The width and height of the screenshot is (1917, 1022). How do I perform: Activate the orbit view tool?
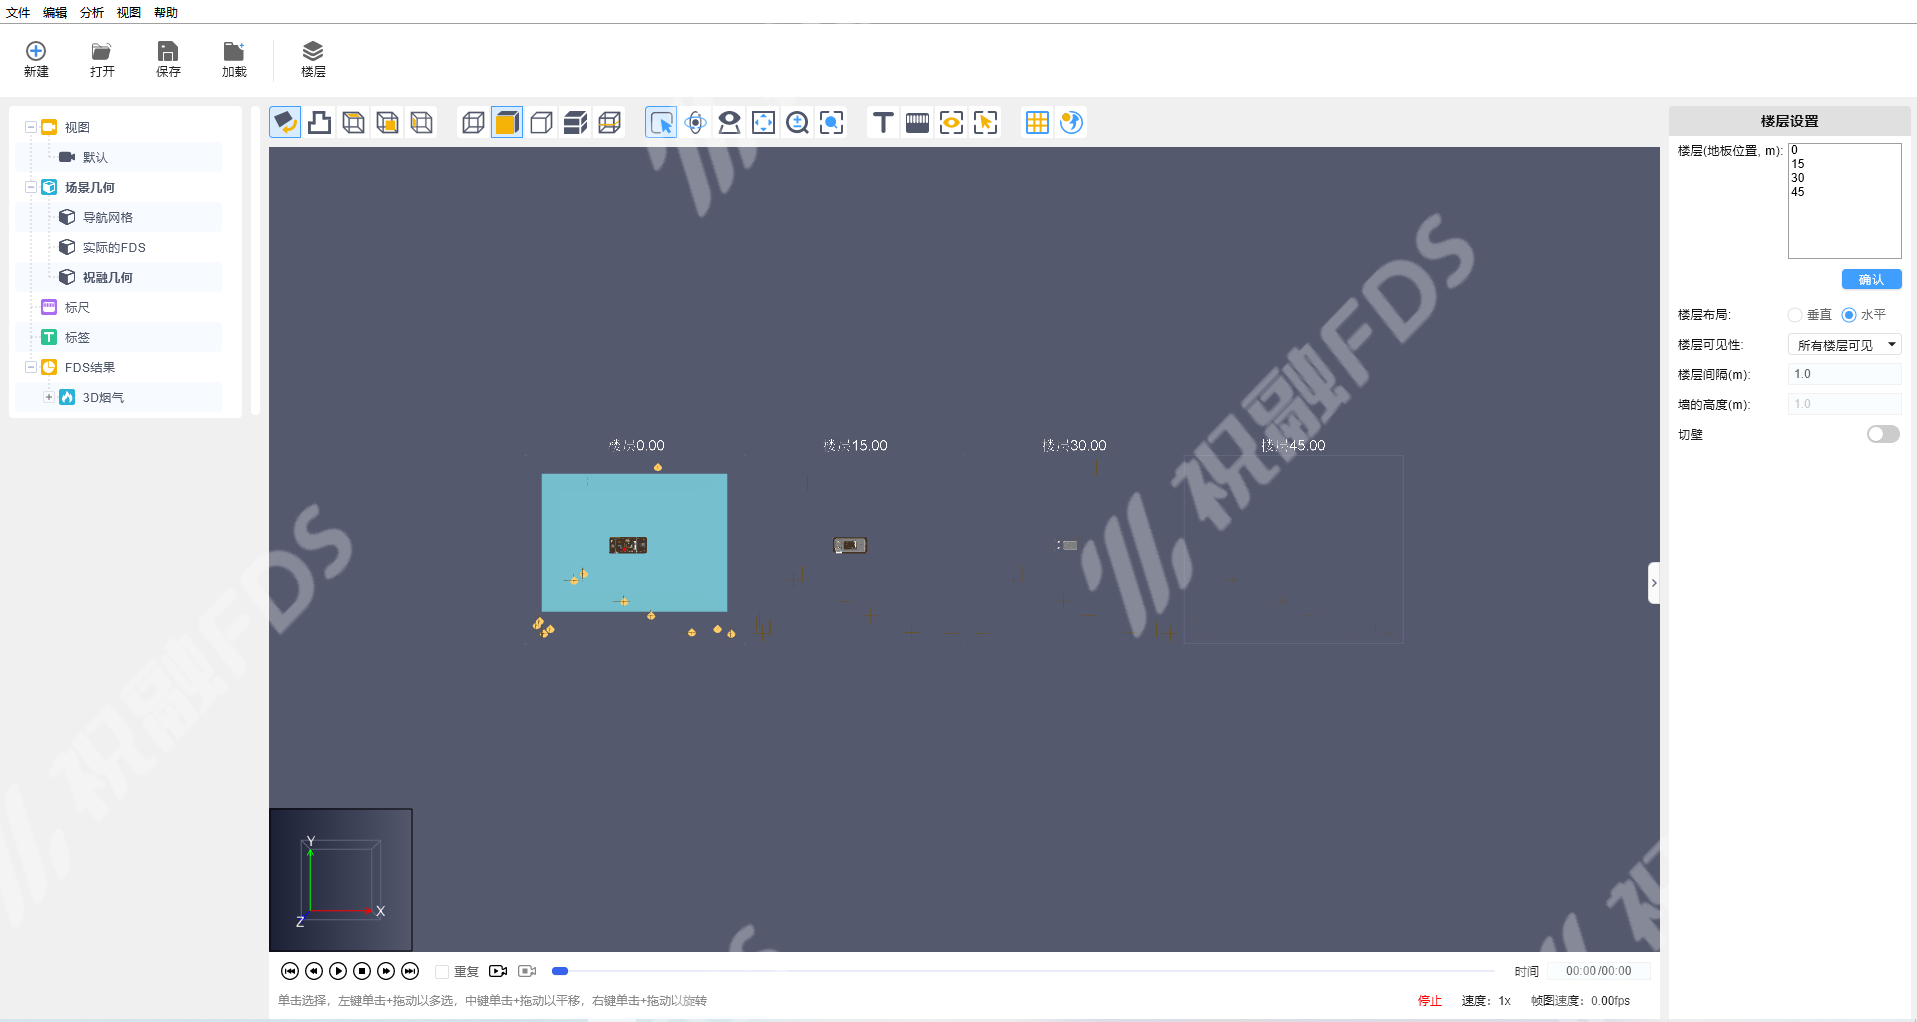pyautogui.click(x=696, y=123)
